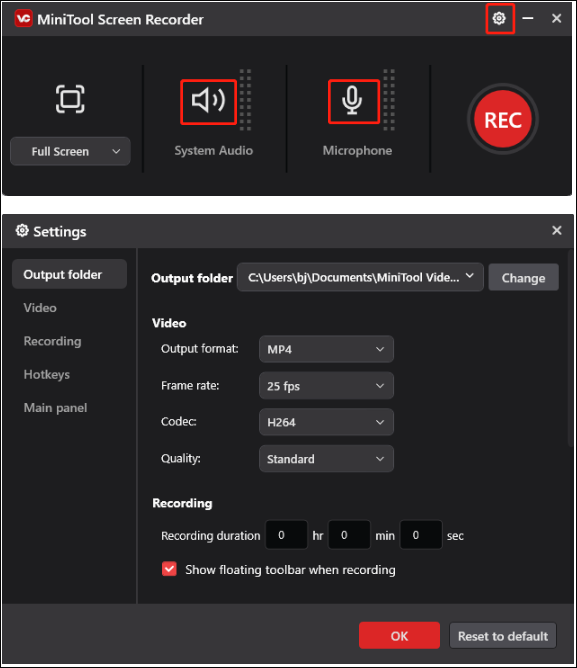Viewport: 577px width, 668px height.
Task: Click the full screen capture region icon
Action: click(70, 99)
